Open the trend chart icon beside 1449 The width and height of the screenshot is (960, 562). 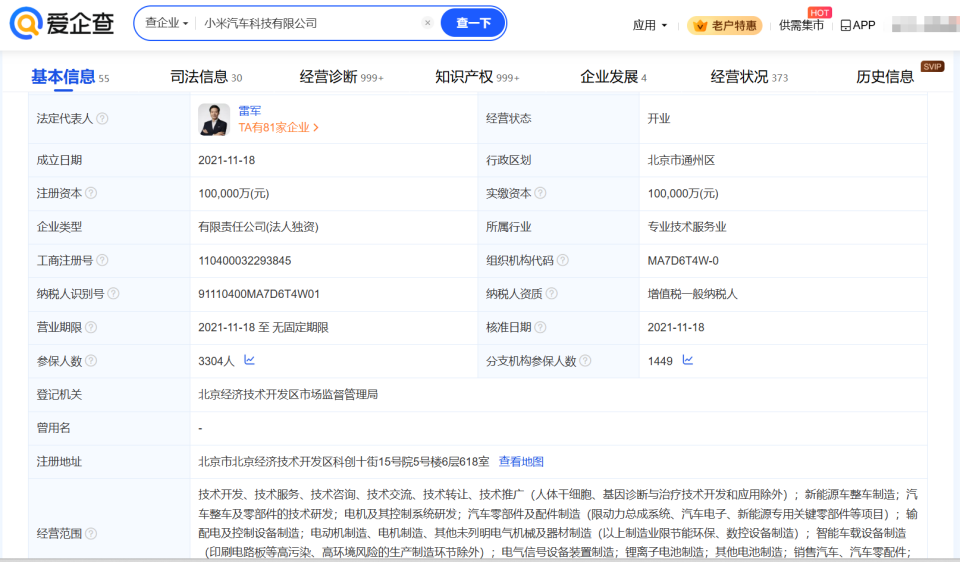[x=688, y=360]
